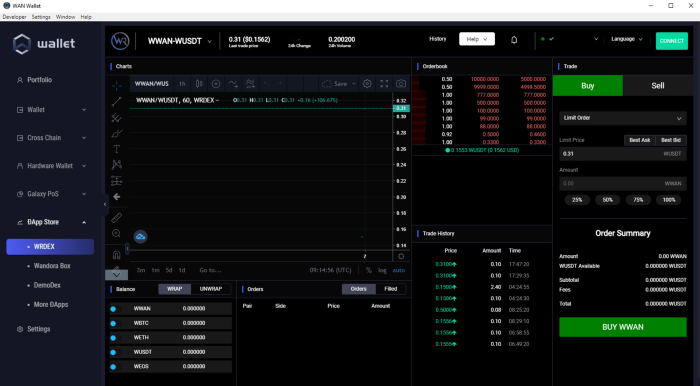The width and height of the screenshot is (700, 386).
Task: Open the Limit Order type dropdown
Action: click(x=623, y=118)
